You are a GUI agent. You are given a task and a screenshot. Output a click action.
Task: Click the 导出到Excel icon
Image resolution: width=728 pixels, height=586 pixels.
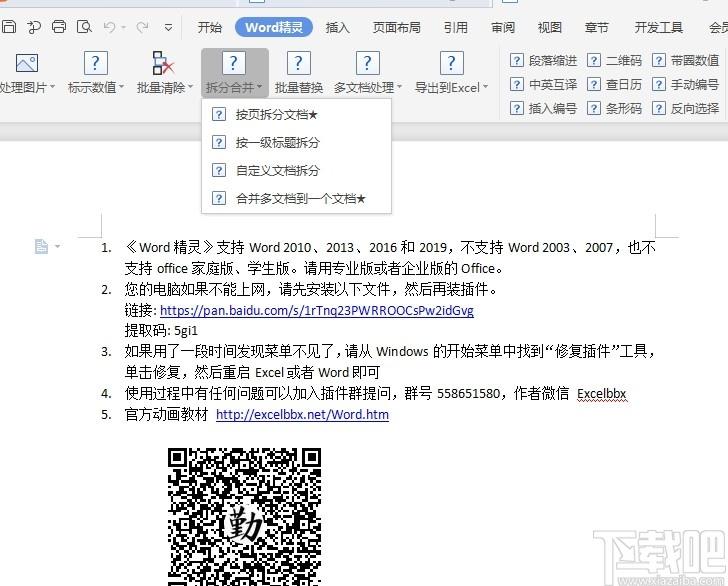click(x=451, y=63)
